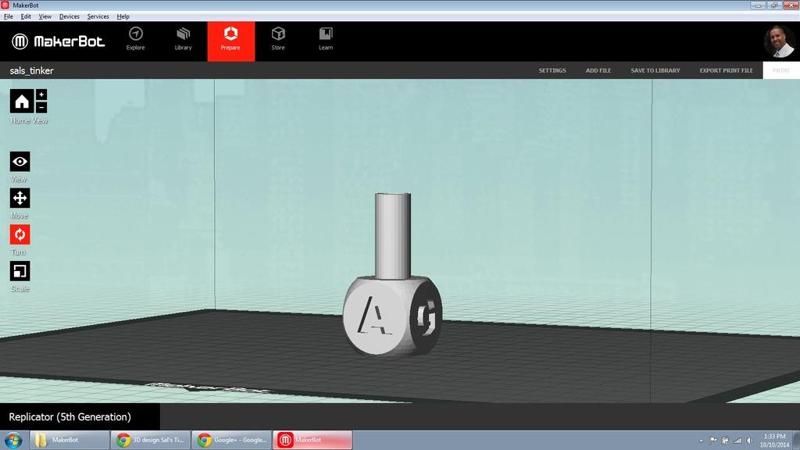
Task: Open the Explore section
Action: click(136, 40)
